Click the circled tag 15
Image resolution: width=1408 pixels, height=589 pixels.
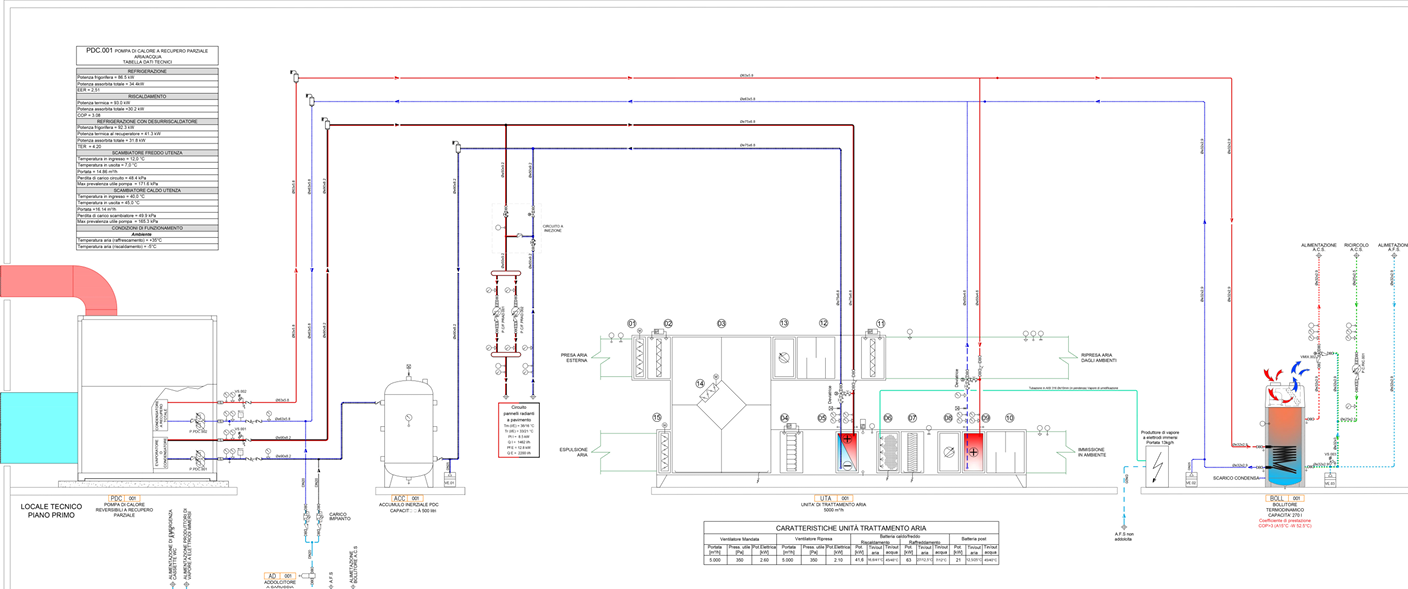click(657, 418)
